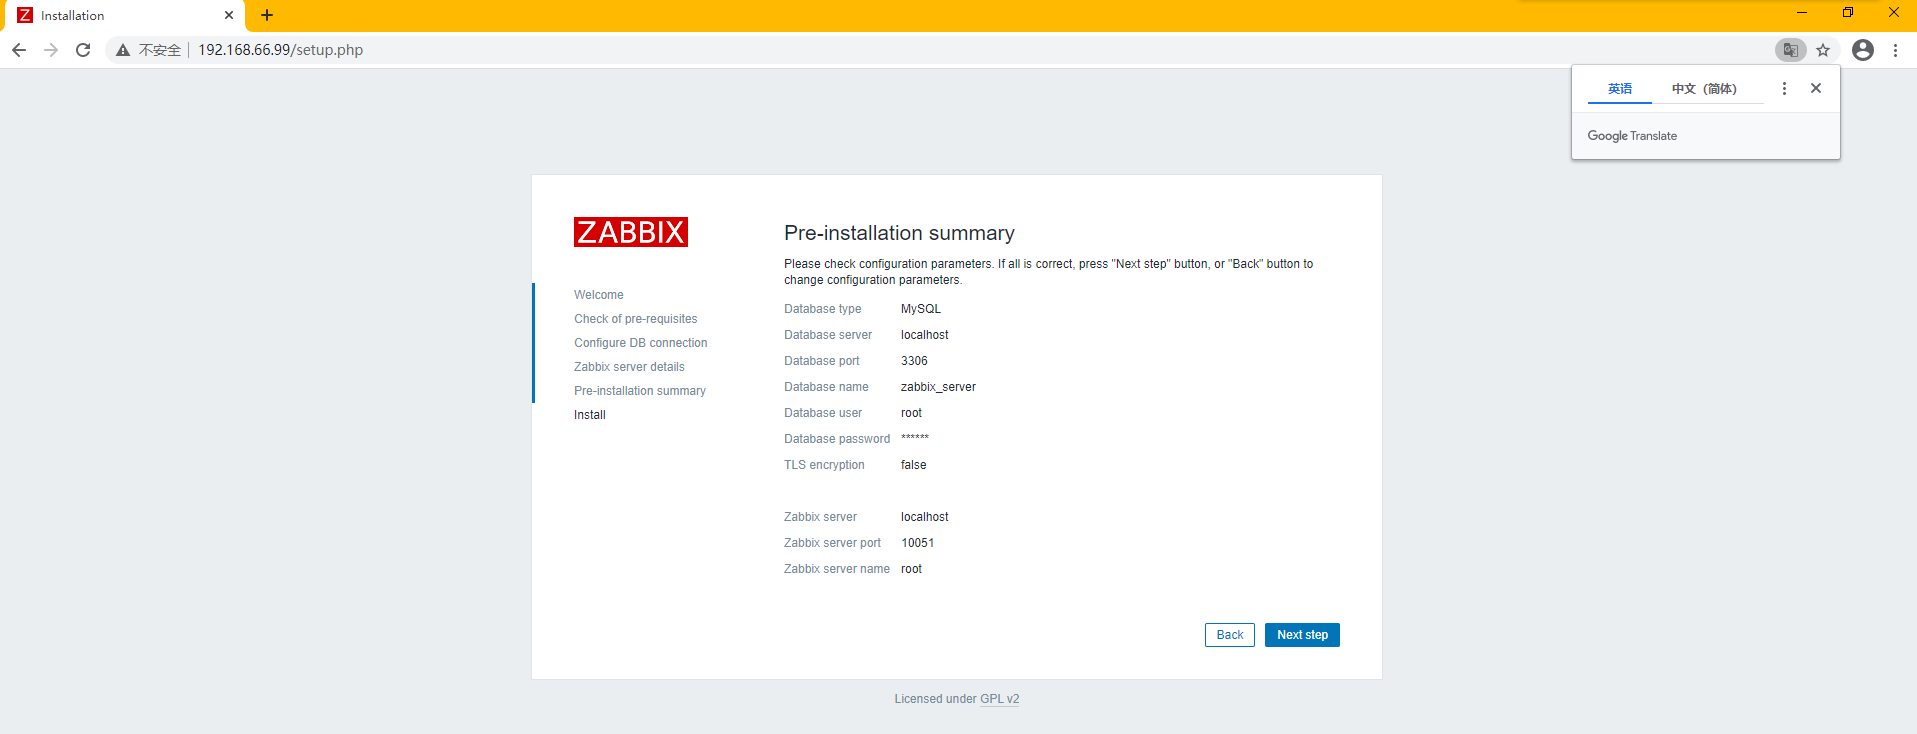
Task: Click the Pre-installation summary heading
Action: pyautogui.click(x=899, y=233)
